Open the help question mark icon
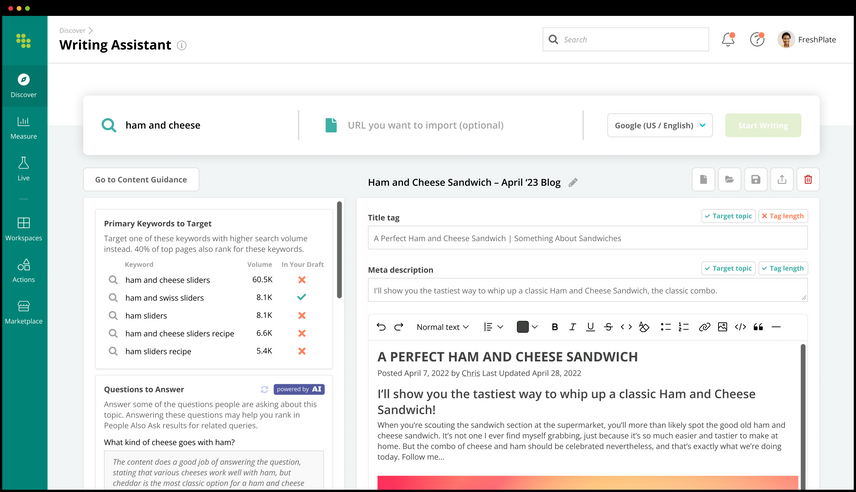The image size is (856, 492). (757, 39)
